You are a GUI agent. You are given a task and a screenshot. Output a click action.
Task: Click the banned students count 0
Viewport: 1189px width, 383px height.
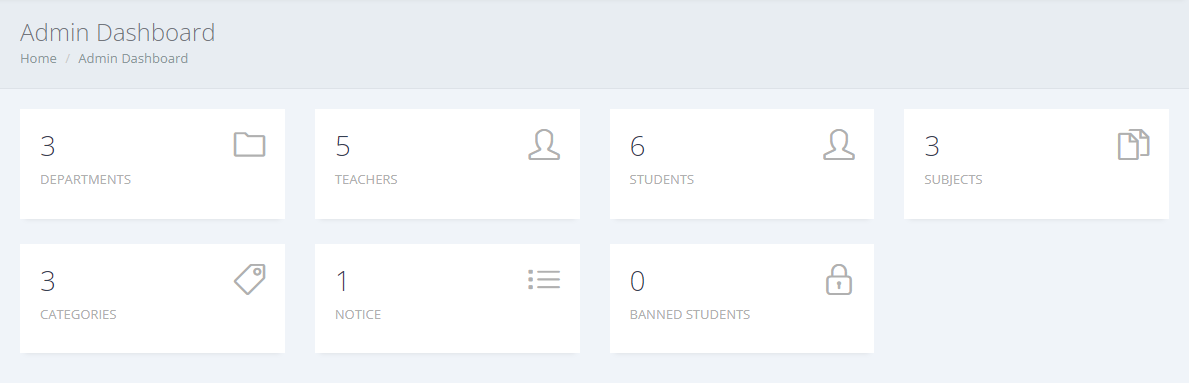point(637,281)
